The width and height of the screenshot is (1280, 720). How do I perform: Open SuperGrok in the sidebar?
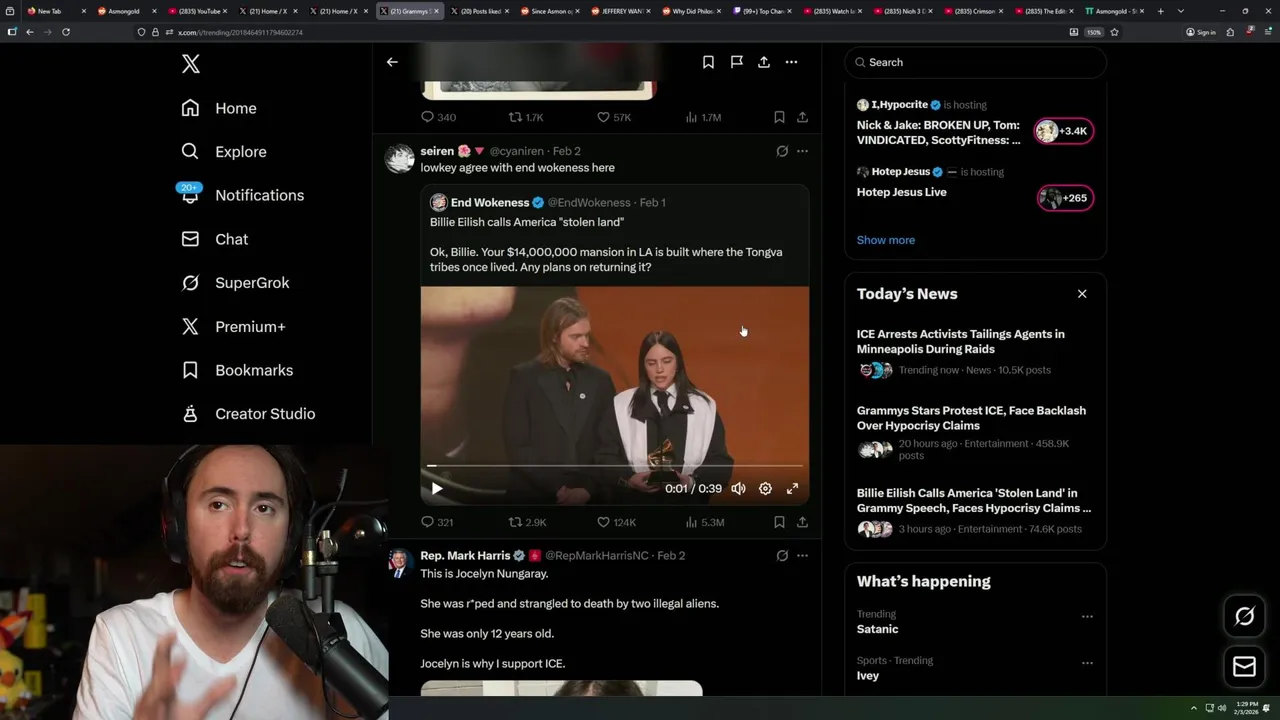235,283
